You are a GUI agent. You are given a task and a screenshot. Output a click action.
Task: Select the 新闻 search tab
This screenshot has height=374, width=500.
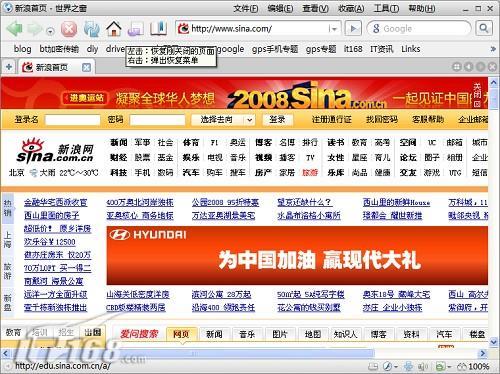pos(214,334)
